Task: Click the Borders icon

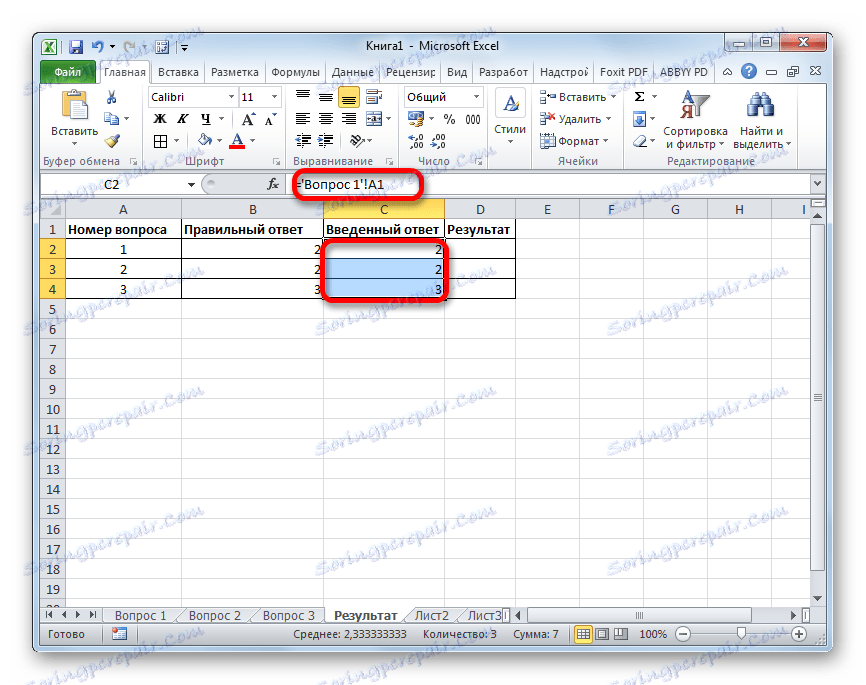Action: coord(160,141)
